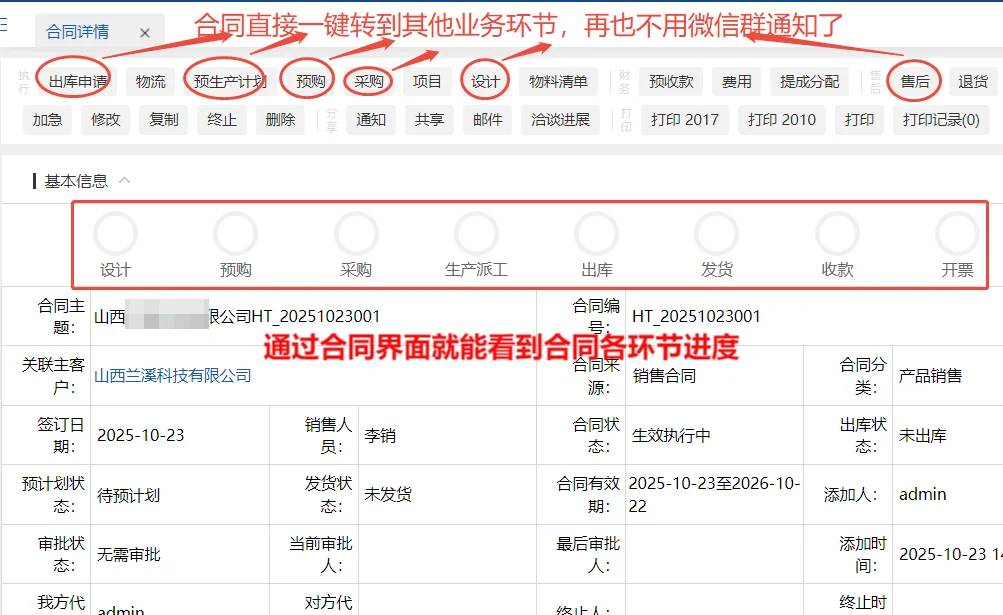1003x615 pixels.
Task: Click the 发货 progress stage icon
Action: point(715,233)
